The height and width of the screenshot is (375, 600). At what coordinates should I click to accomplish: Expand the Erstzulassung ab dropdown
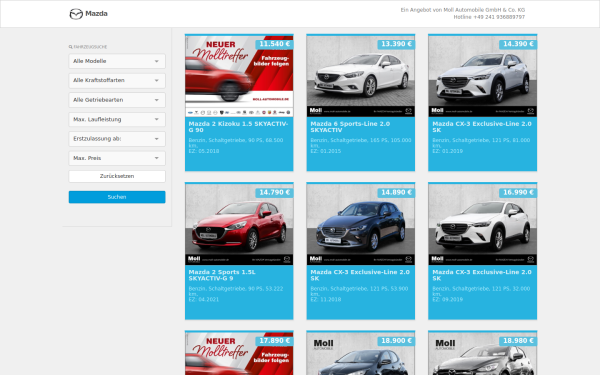click(x=117, y=139)
